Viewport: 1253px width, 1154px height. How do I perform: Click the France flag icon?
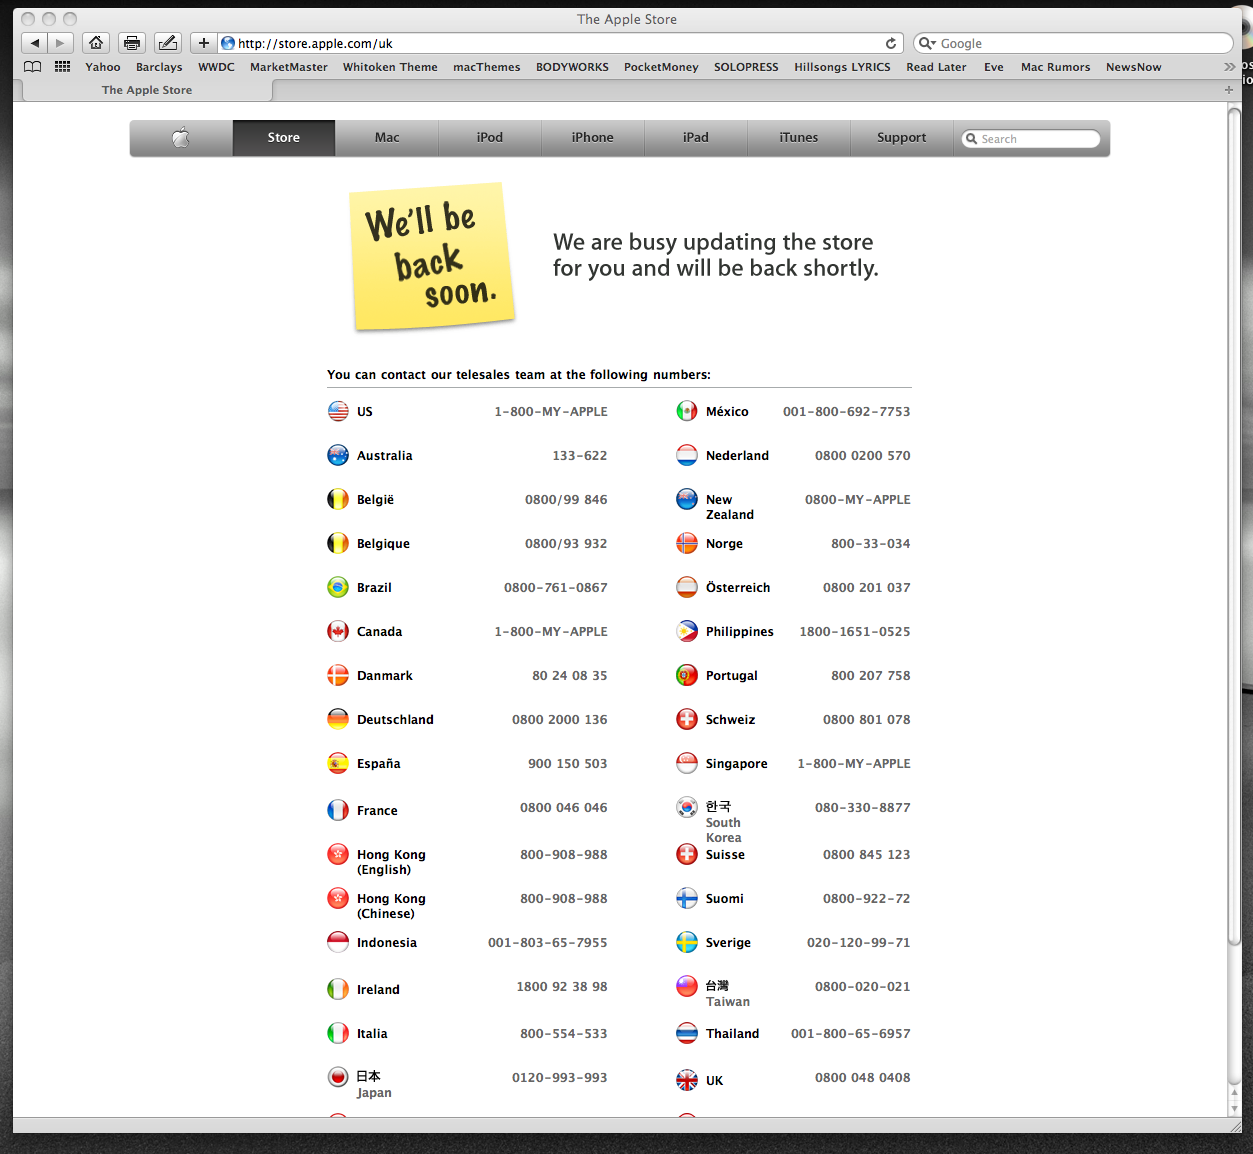click(338, 810)
